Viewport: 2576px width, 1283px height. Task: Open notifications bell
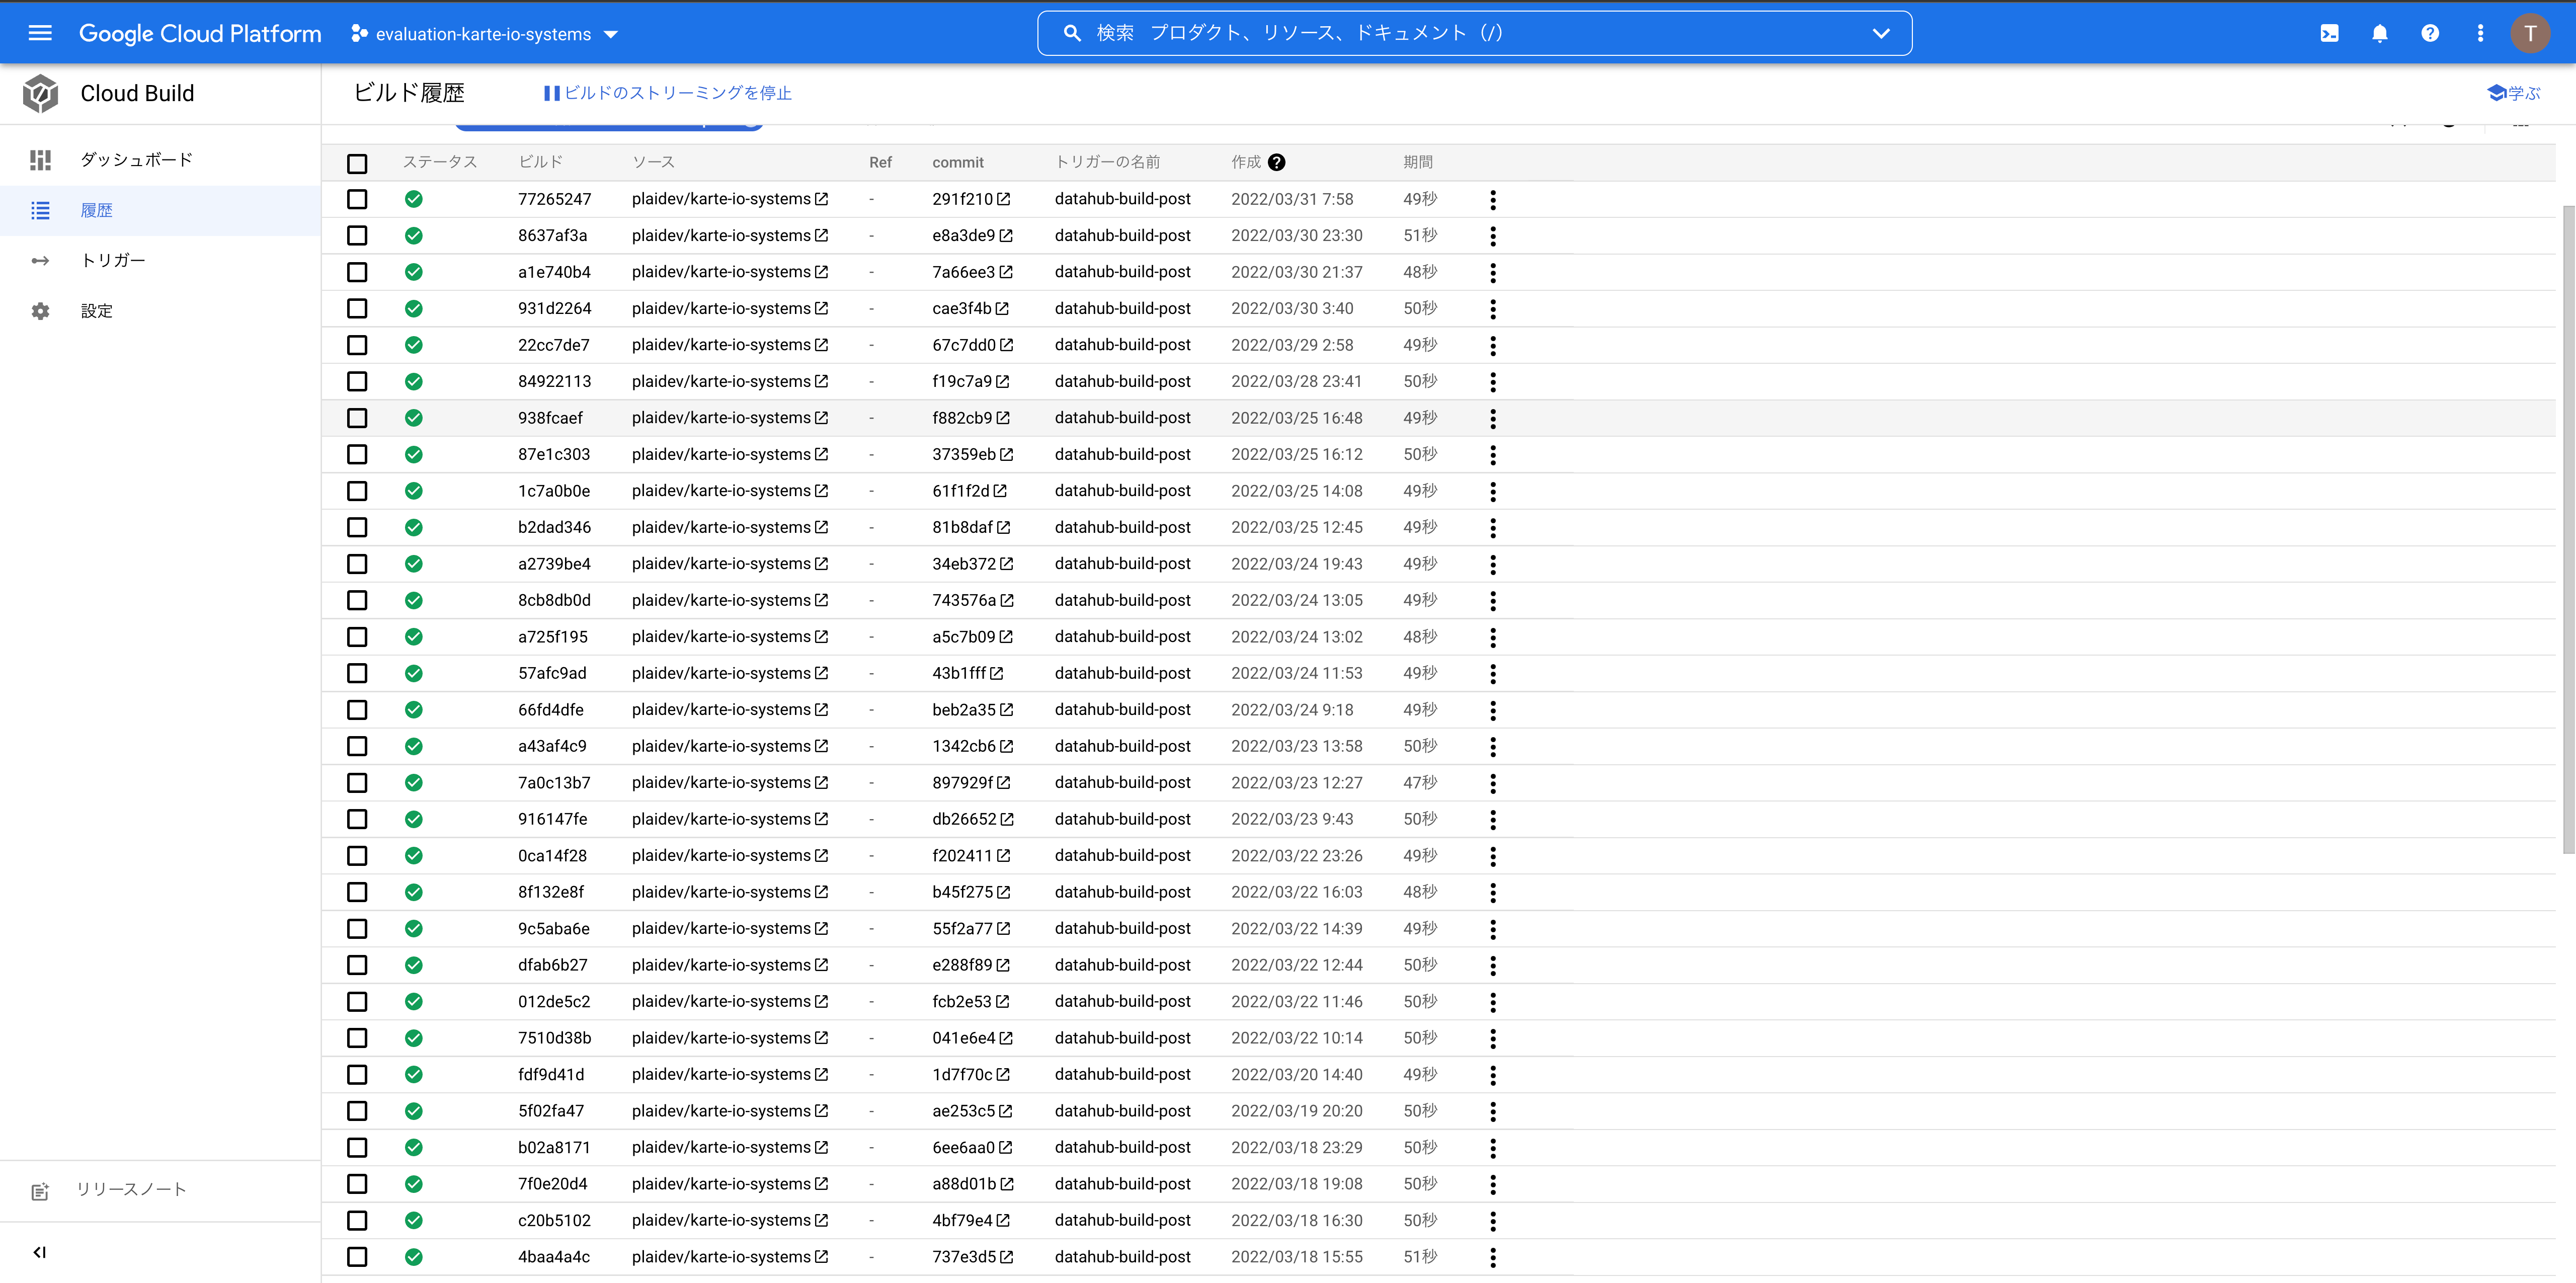[2379, 33]
